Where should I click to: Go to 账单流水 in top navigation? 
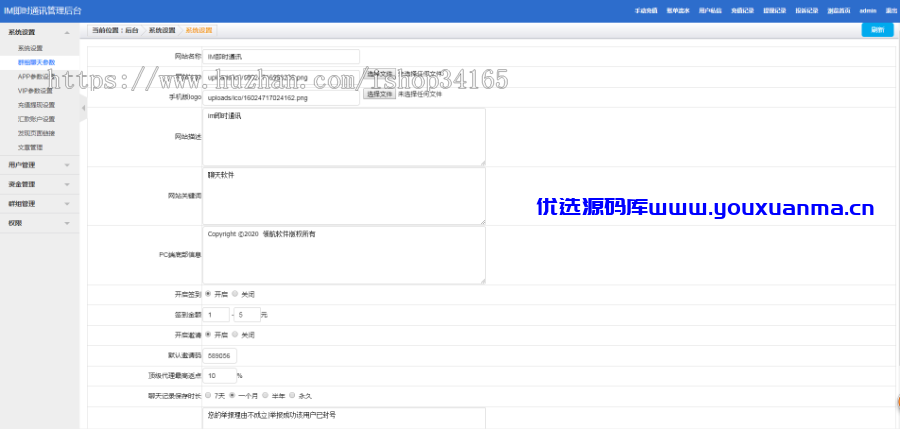tap(678, 11)
